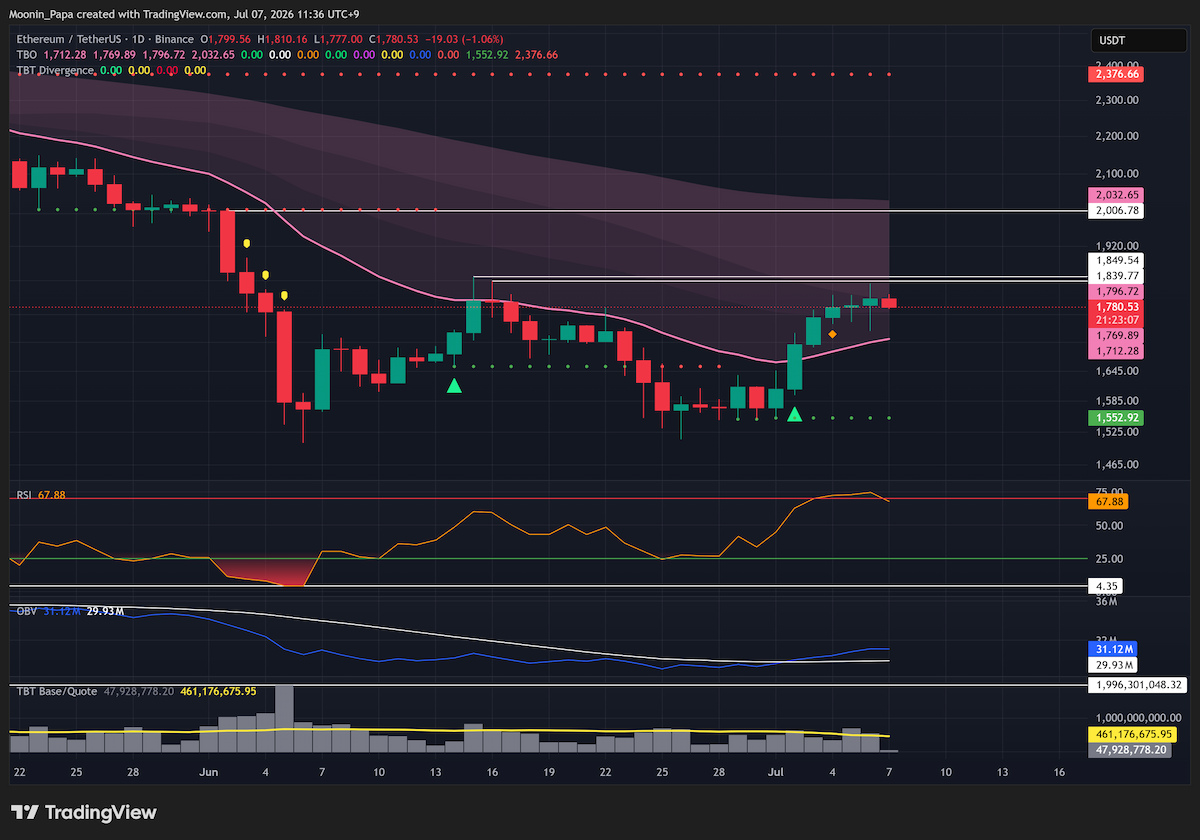Screen dimensions: 1200x840
Task: Select the Jun label on time axis
Action: tap(208, 772)
